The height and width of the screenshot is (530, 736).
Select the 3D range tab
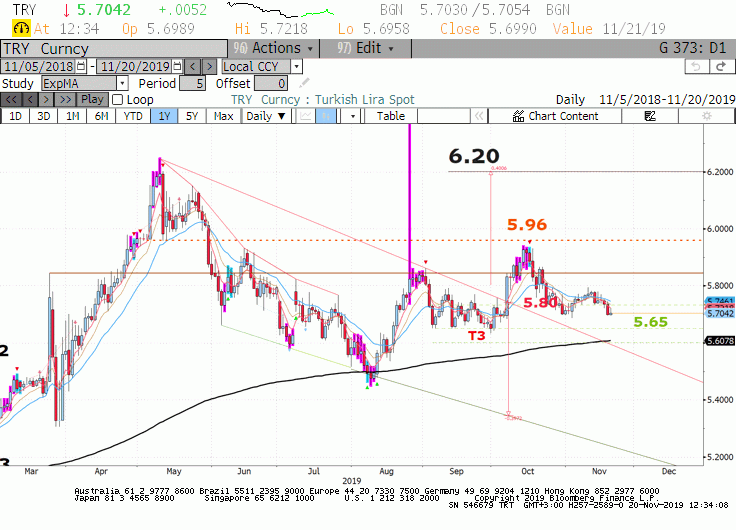pos(44,116)
